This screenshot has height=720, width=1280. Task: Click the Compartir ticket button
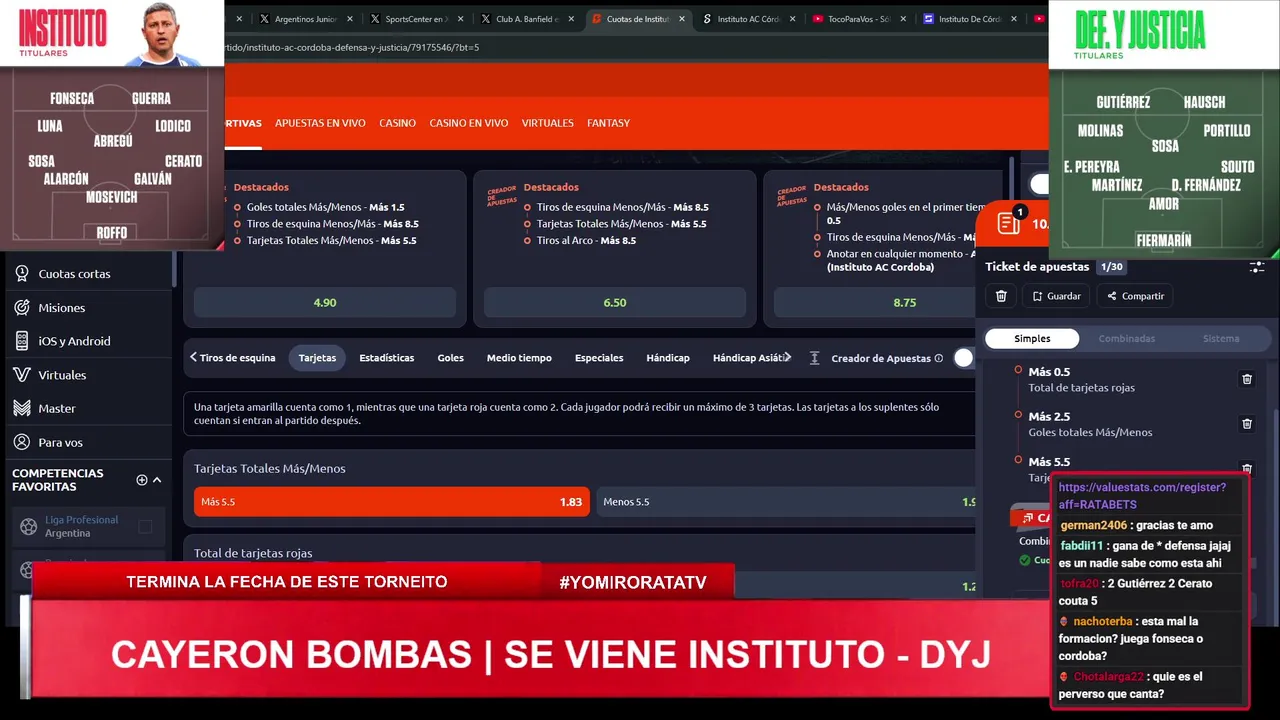[x=1135, y=296]
